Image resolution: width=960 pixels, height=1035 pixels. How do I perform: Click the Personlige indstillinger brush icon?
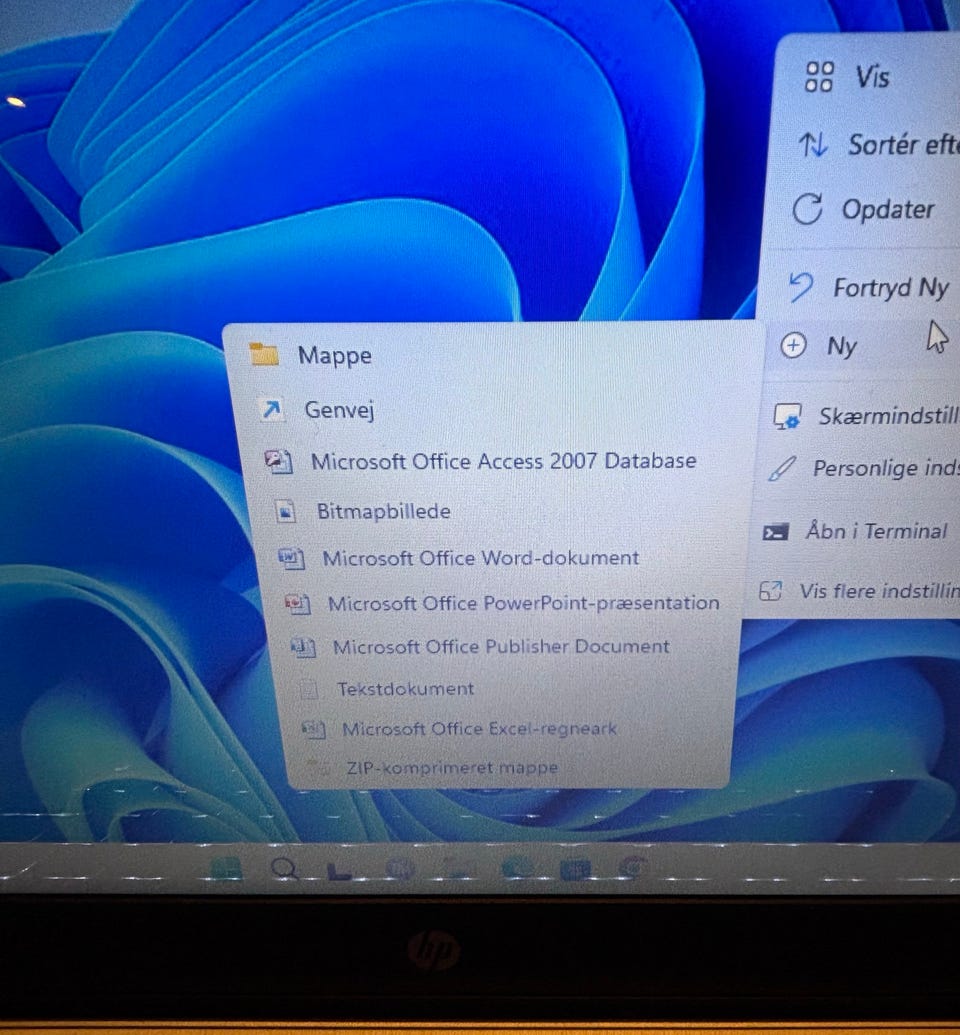(x=782, y=469)
